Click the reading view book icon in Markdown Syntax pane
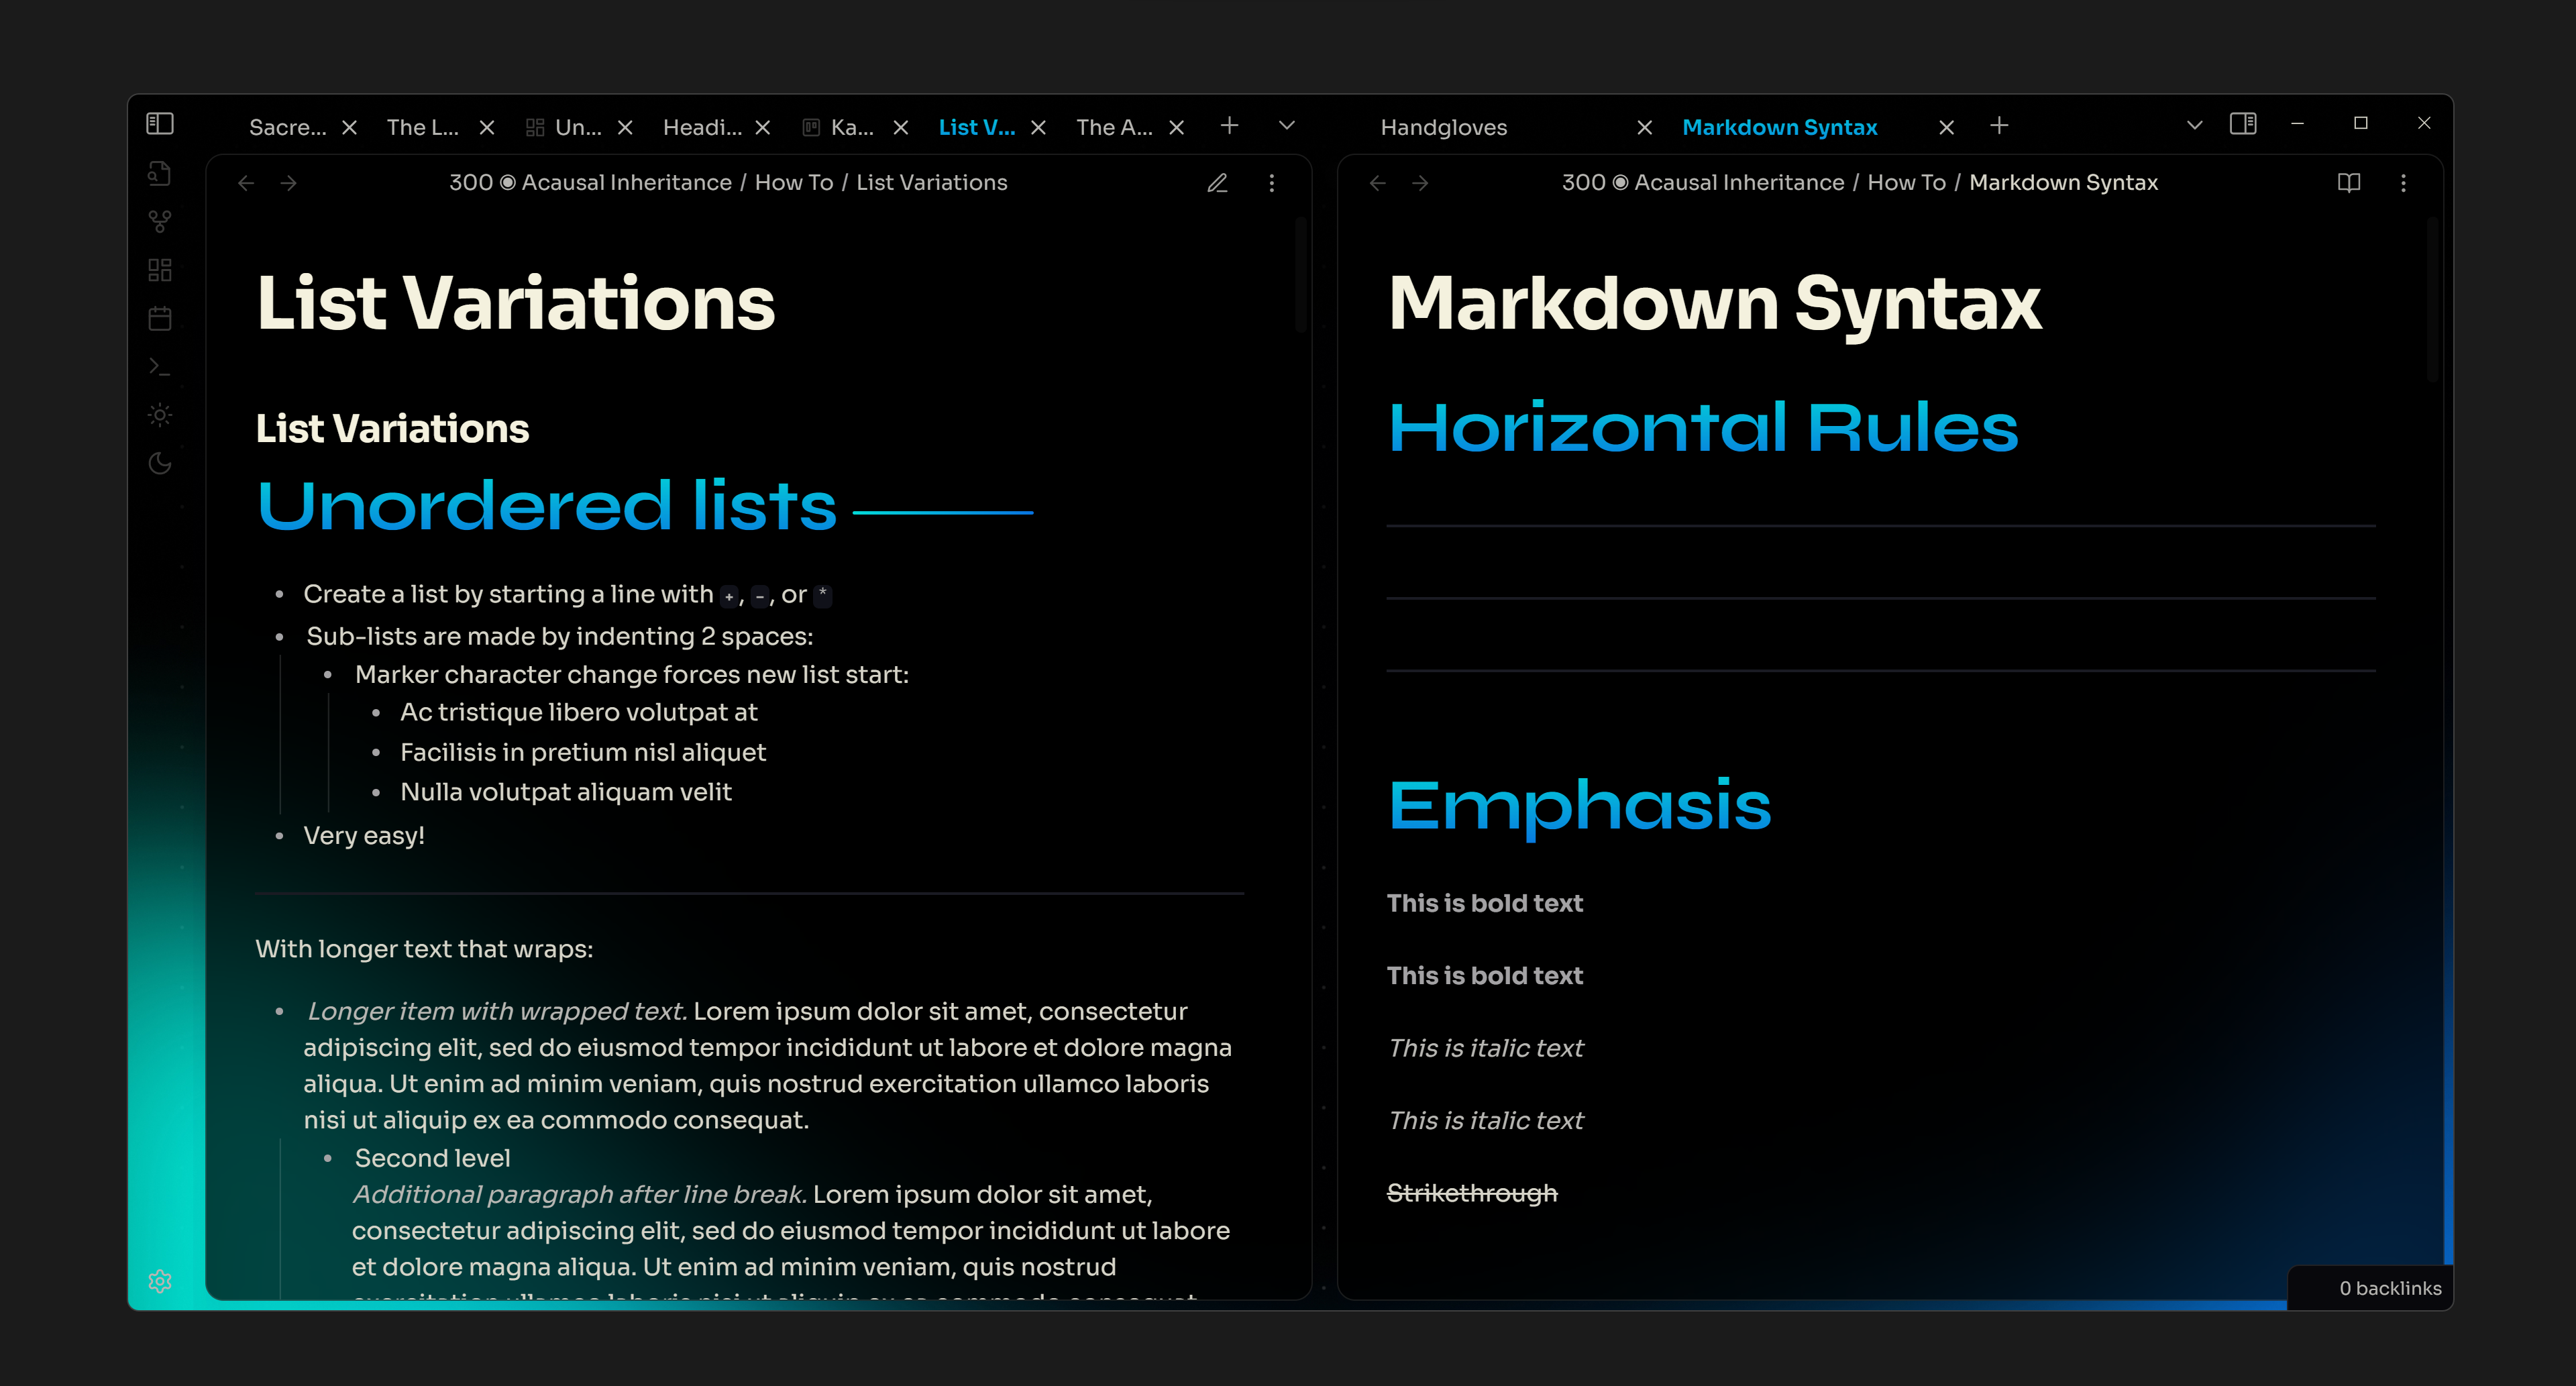The height and width of the screenshot is (1386, 2576). (x=2349, y=183)
